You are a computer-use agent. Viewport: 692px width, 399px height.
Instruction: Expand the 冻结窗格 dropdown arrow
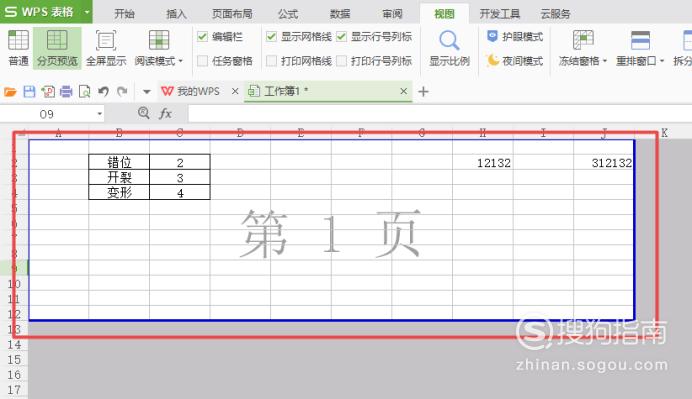tap(605, 61)
